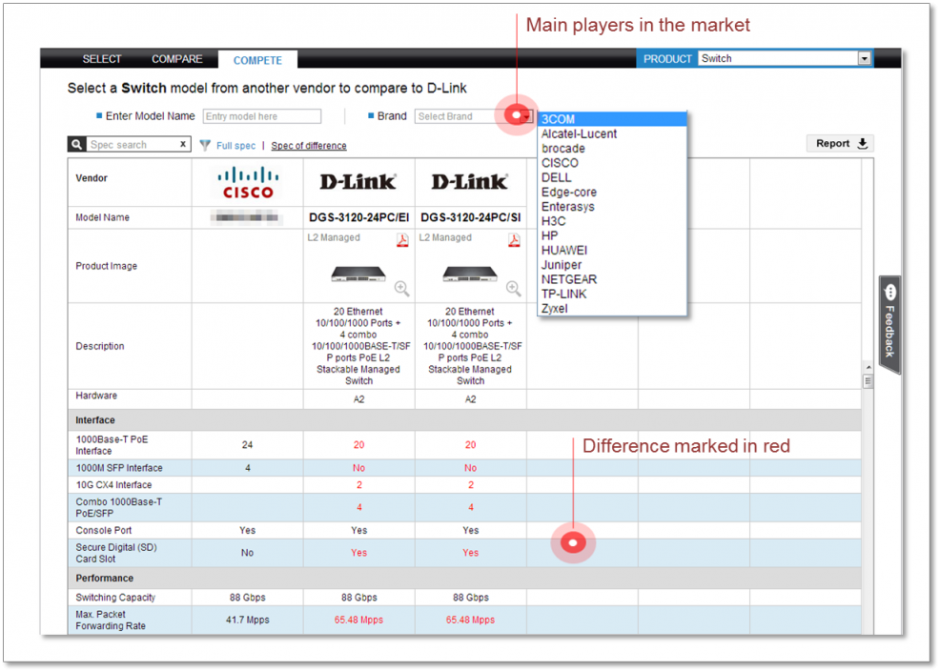Click the DGS-3120-24PC/SI model name
Screen dimensions: 940x672
tap(471, 218)
